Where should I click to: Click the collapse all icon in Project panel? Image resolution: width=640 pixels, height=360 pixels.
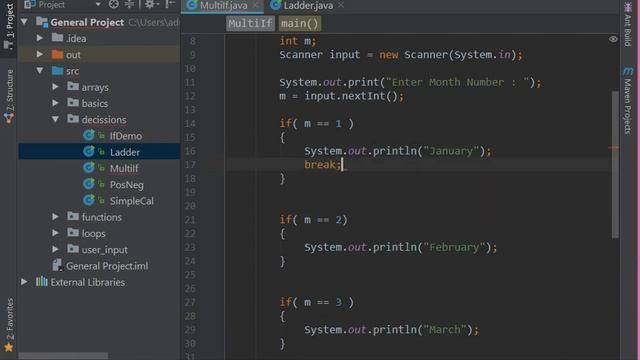129,4
